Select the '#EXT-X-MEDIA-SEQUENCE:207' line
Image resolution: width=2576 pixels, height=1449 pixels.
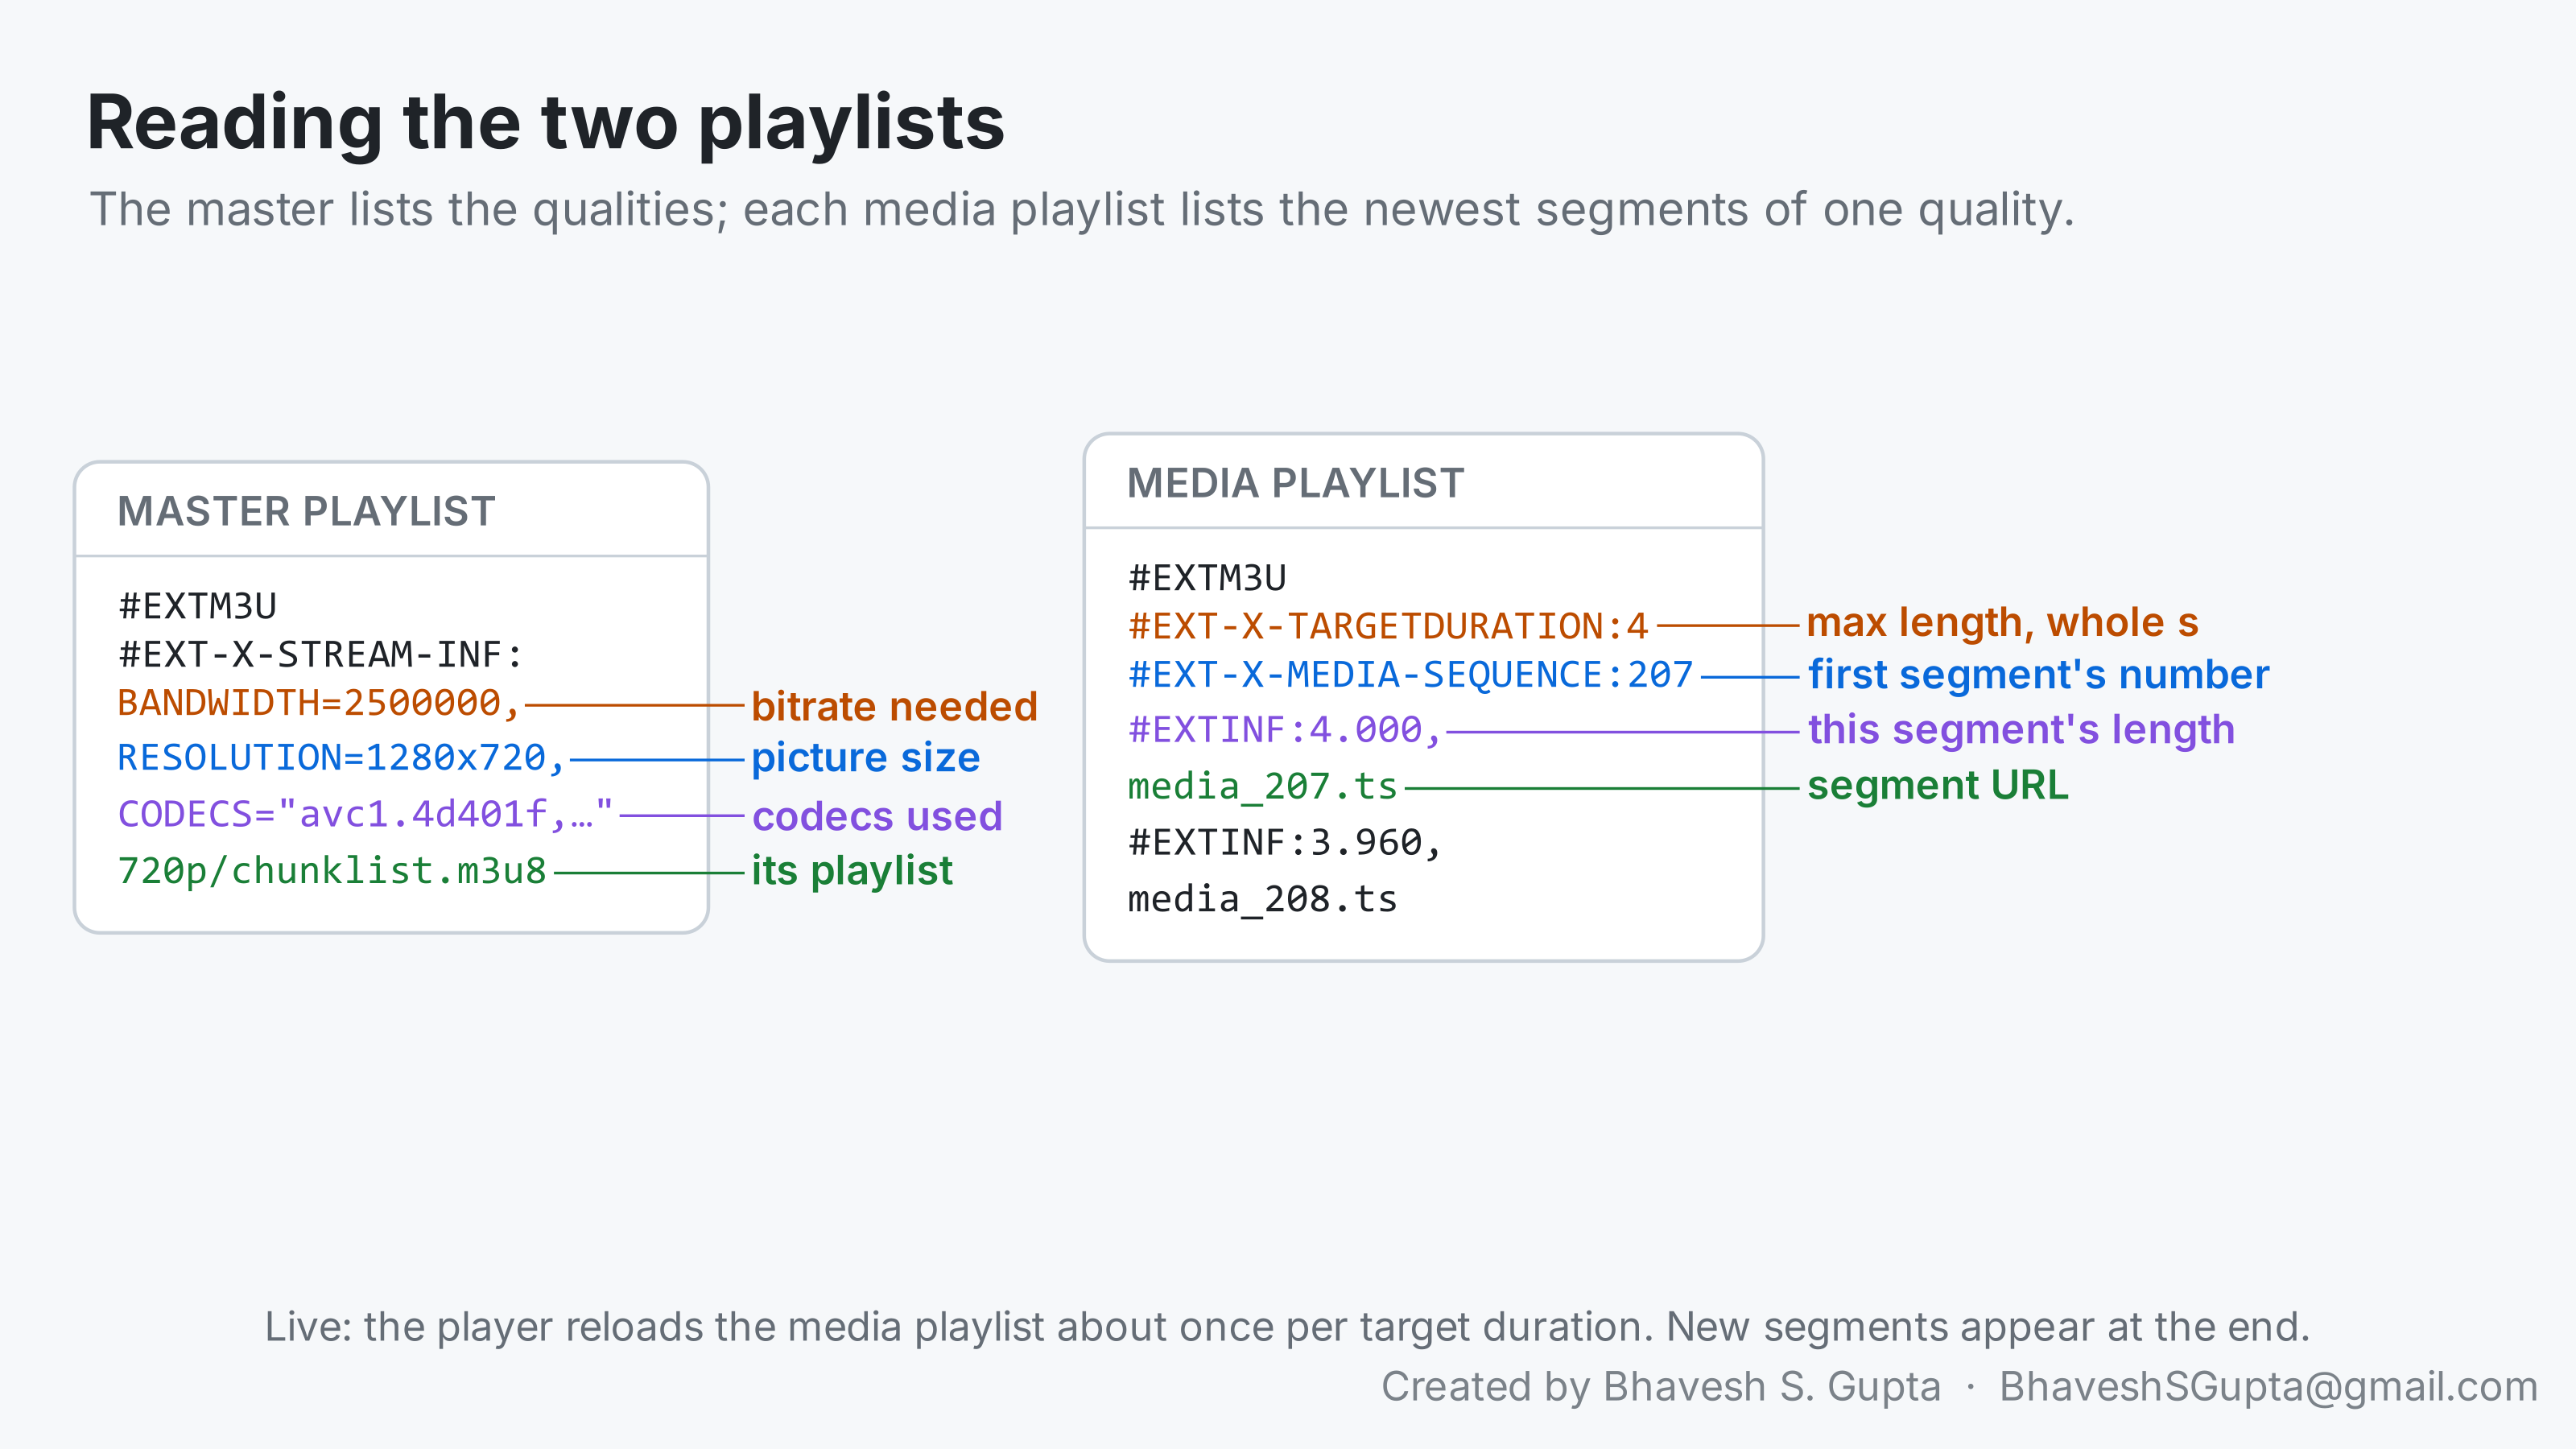tap(1410, 675)
